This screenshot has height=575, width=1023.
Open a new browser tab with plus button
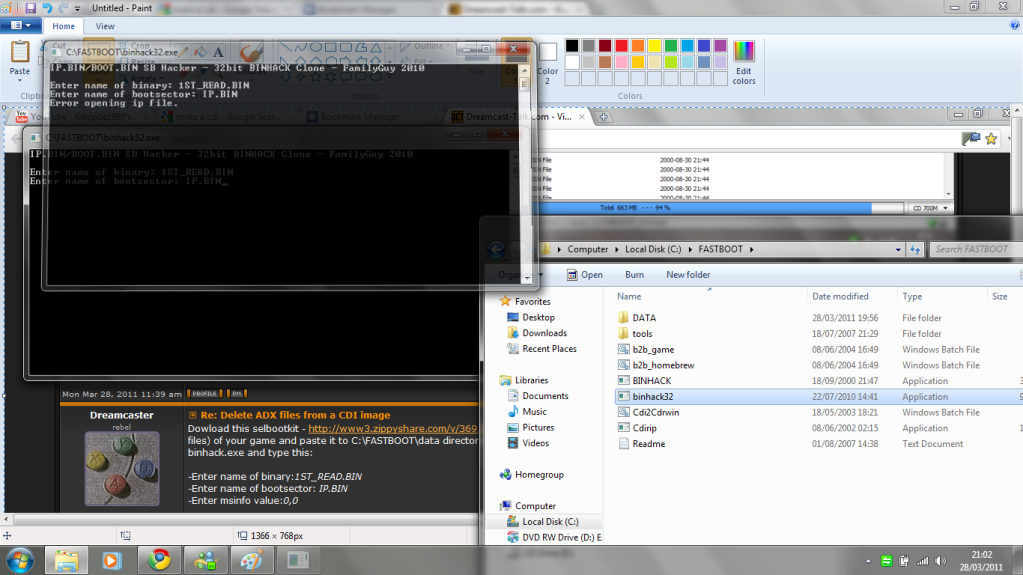[x=603, y=117]
